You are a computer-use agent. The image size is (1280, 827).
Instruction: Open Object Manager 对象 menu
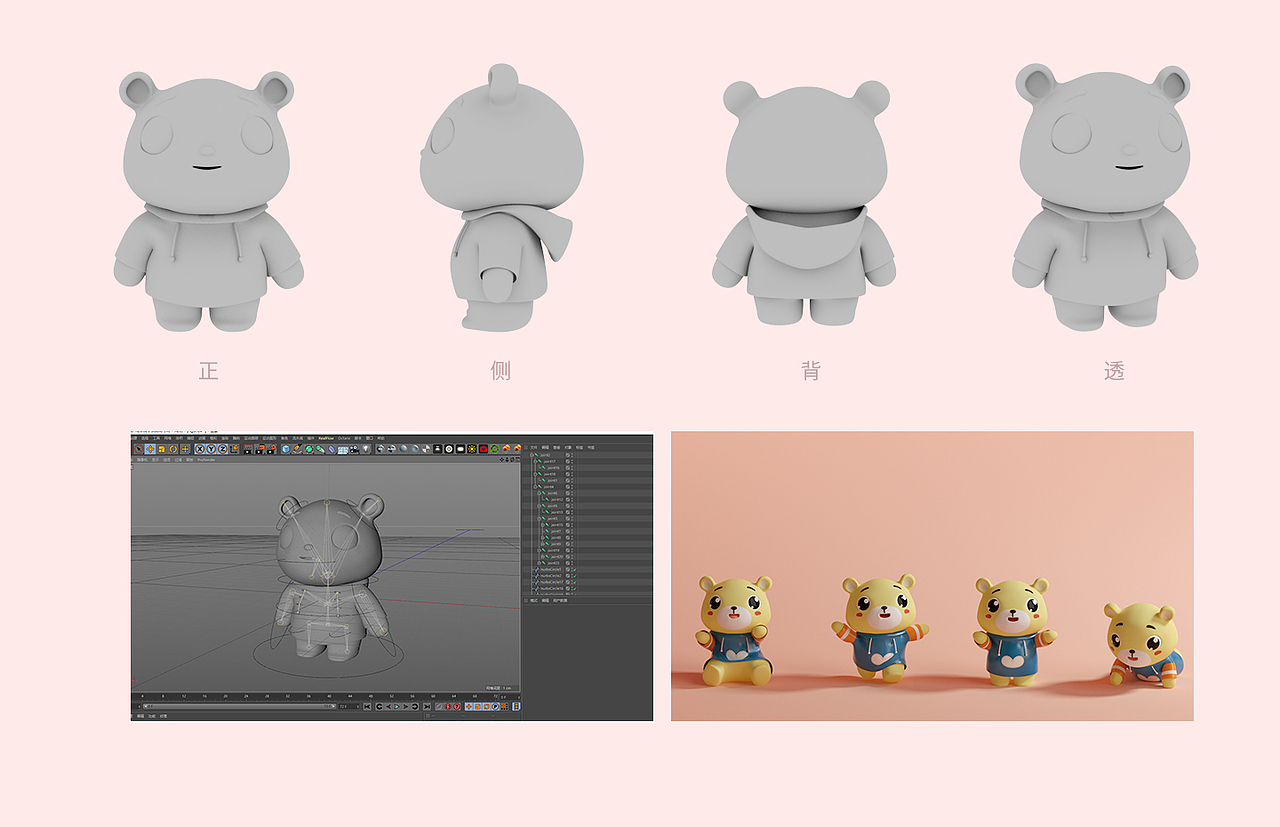click(568, 447)
